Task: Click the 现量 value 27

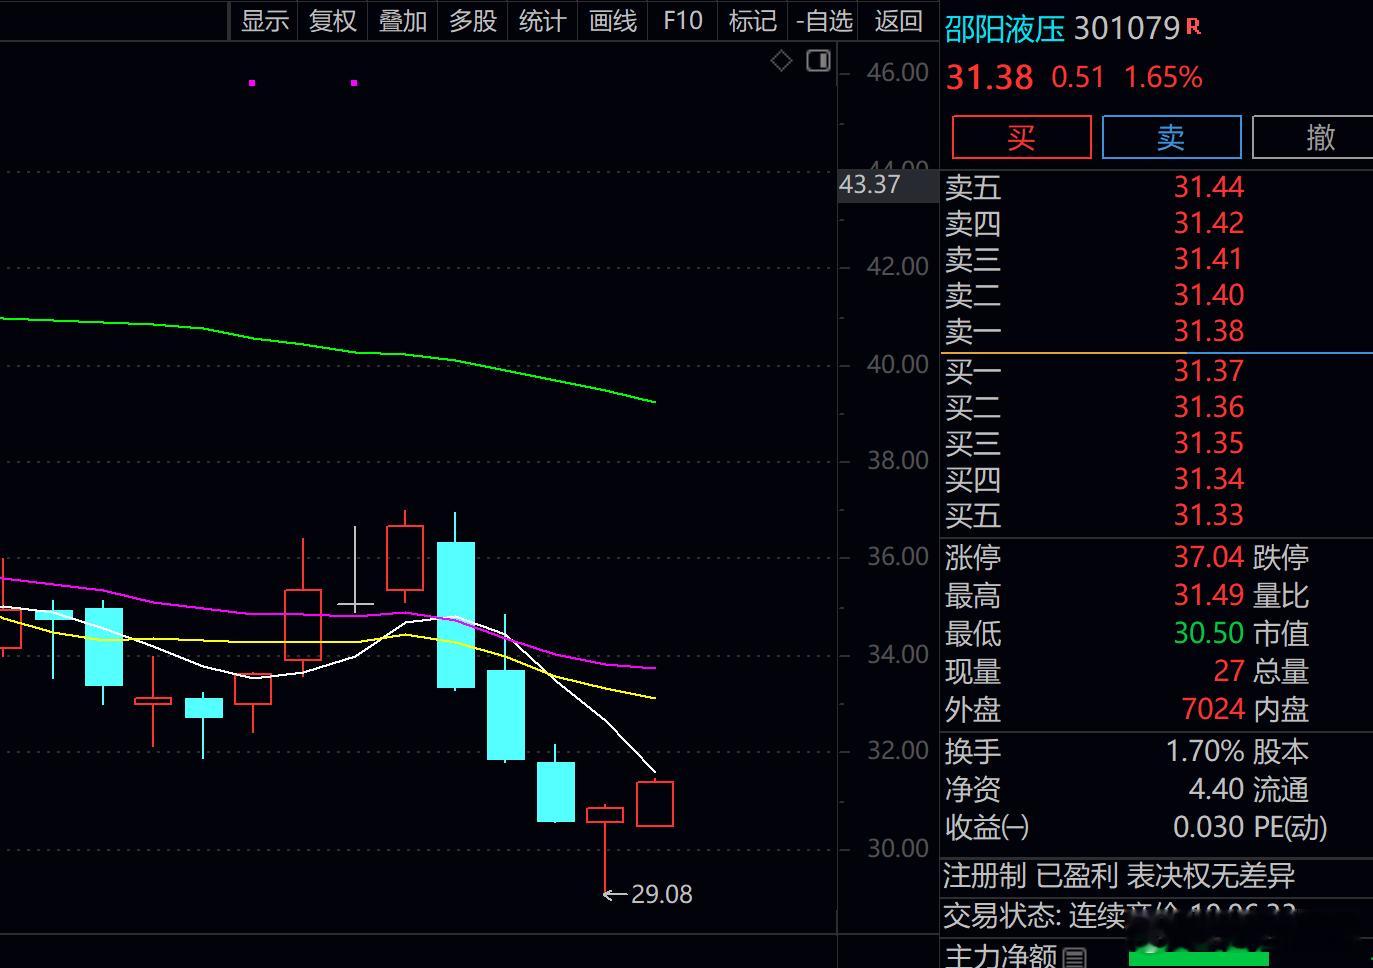Action: click(1229, 671)
